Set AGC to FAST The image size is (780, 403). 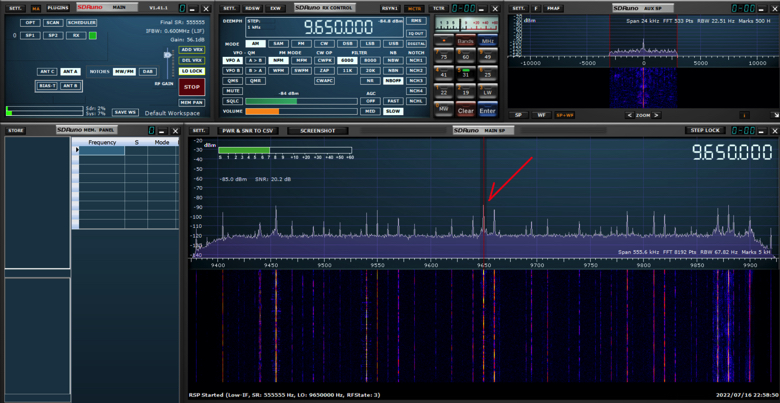point(393,101)
